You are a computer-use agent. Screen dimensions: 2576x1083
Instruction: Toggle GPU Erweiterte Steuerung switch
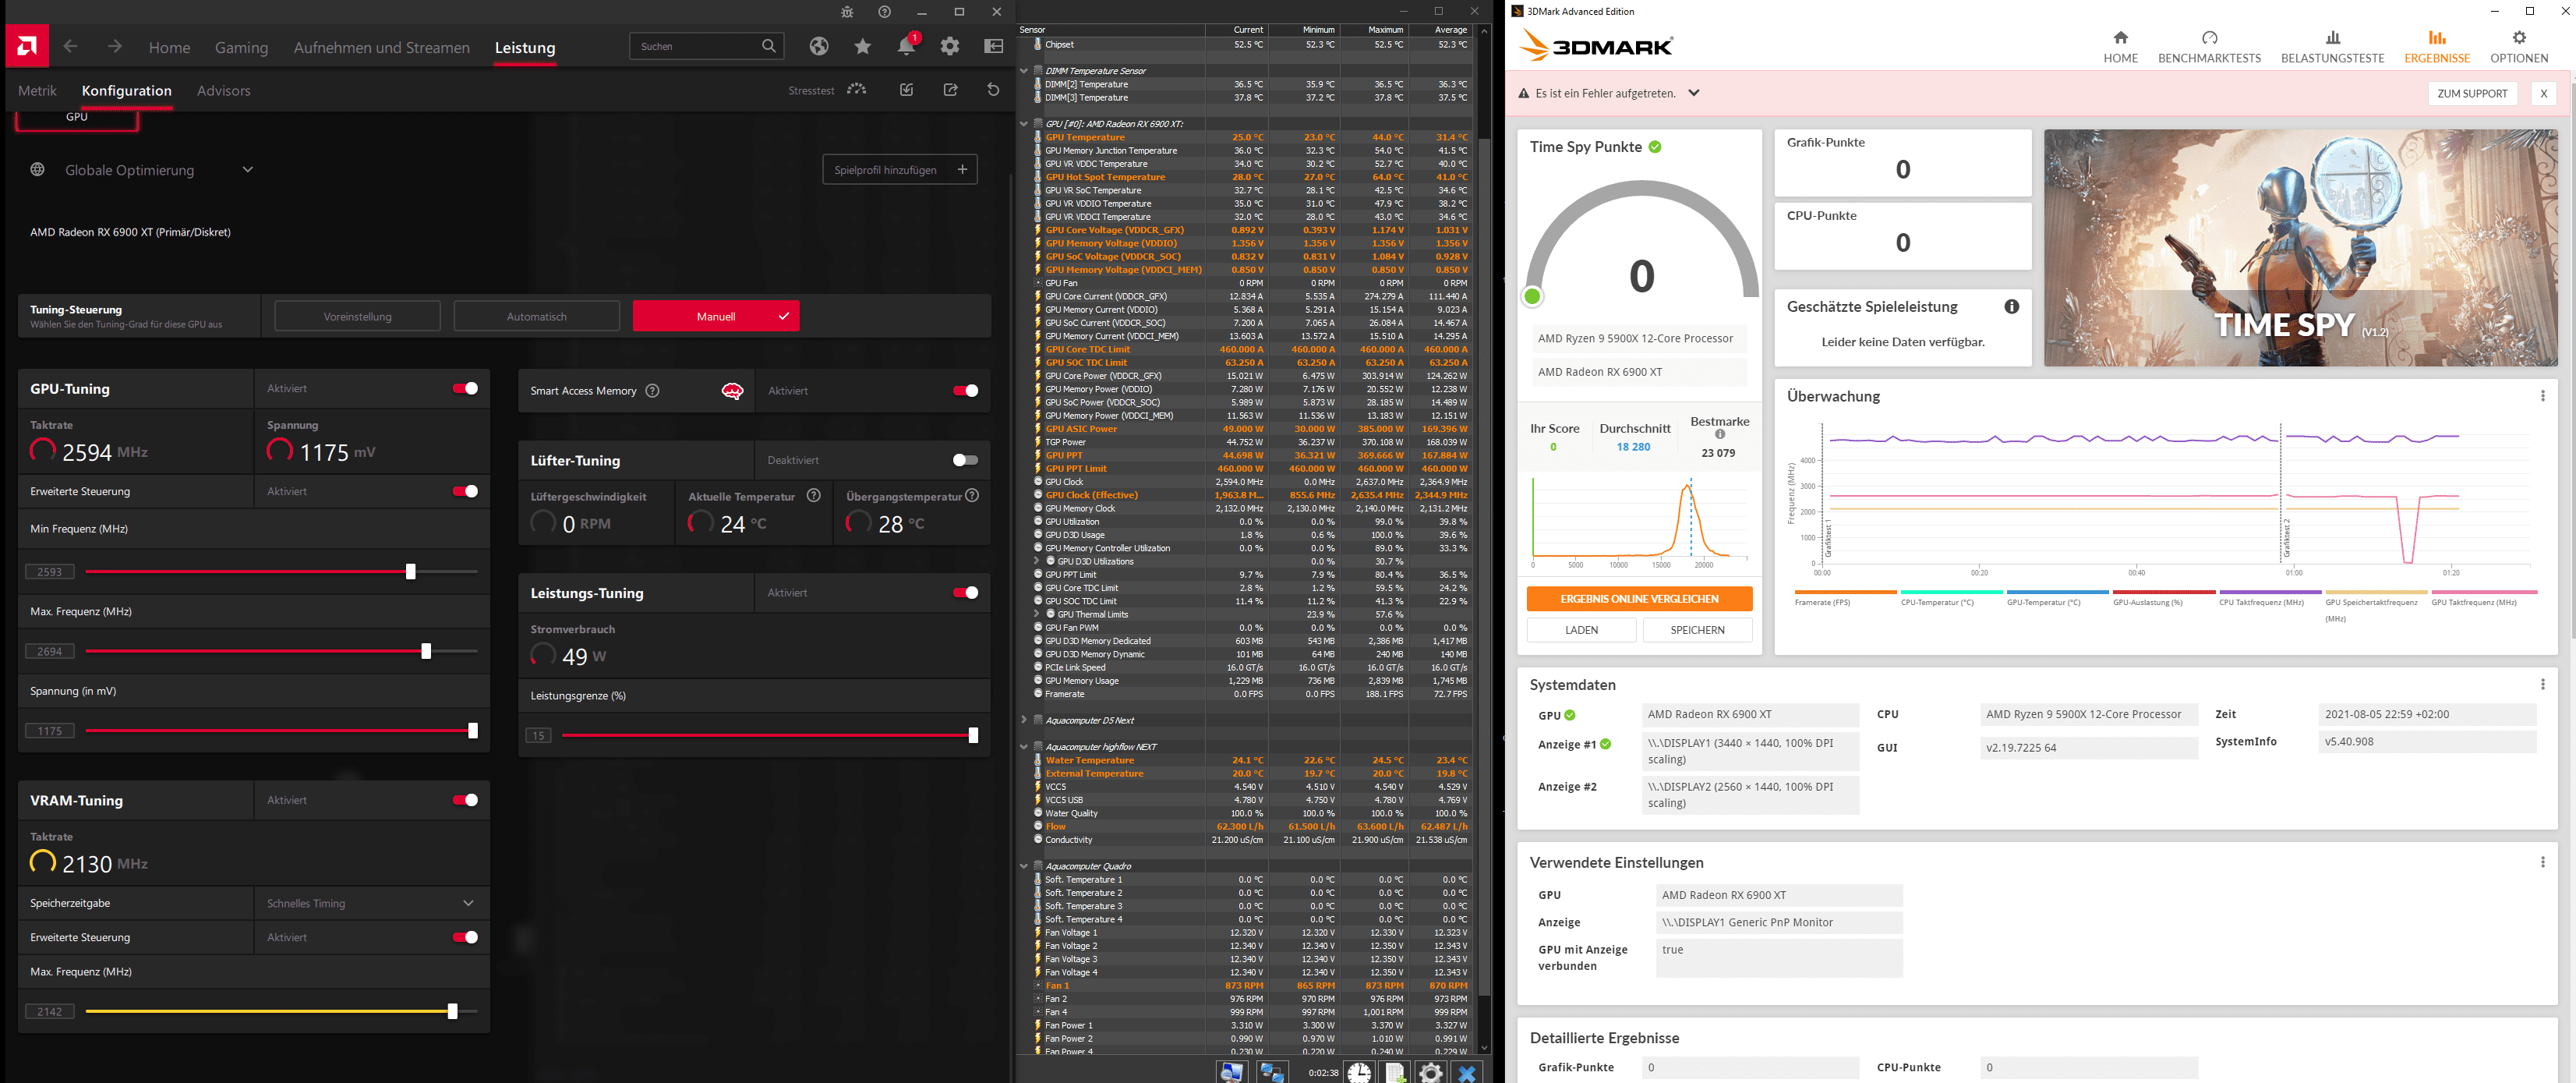465,492
